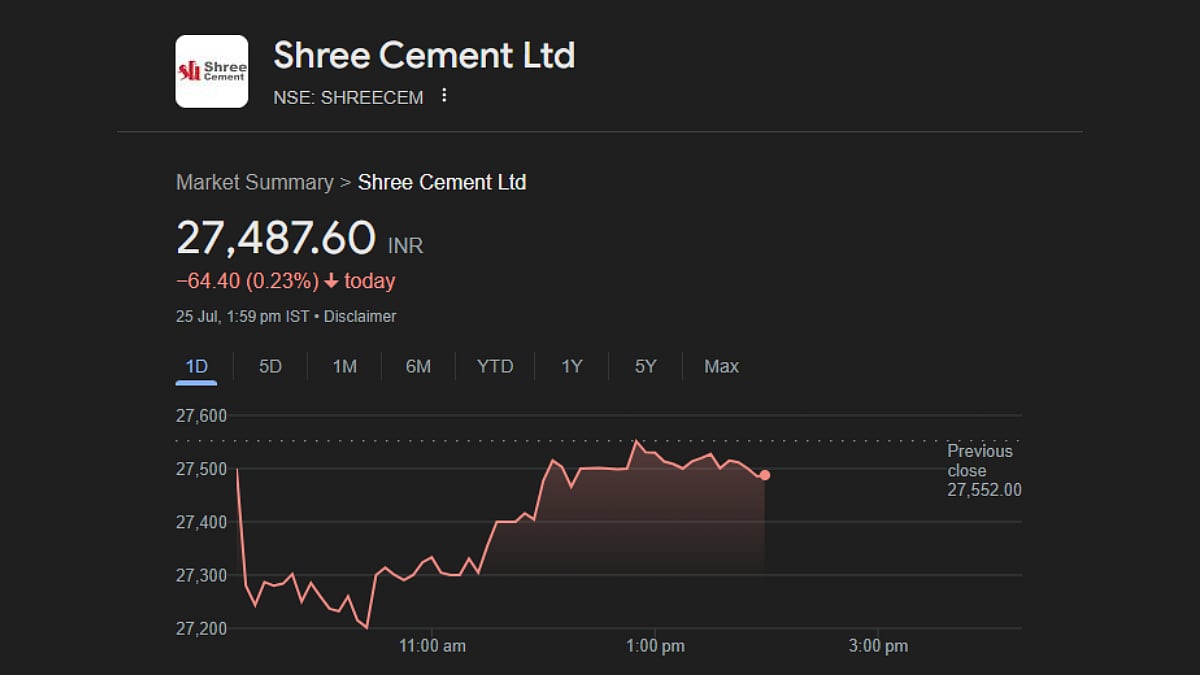Click the Shree Cement logo thumbnail

[211, 71]
